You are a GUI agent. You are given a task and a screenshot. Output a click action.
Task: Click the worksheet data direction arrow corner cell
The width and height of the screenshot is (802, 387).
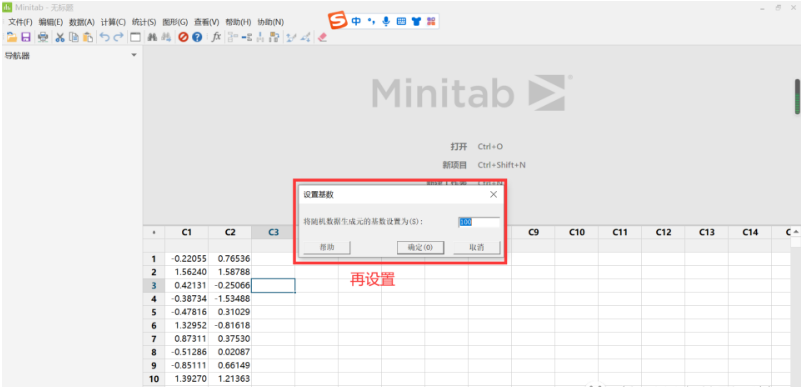pyautogui.click(x=154, y=233)
